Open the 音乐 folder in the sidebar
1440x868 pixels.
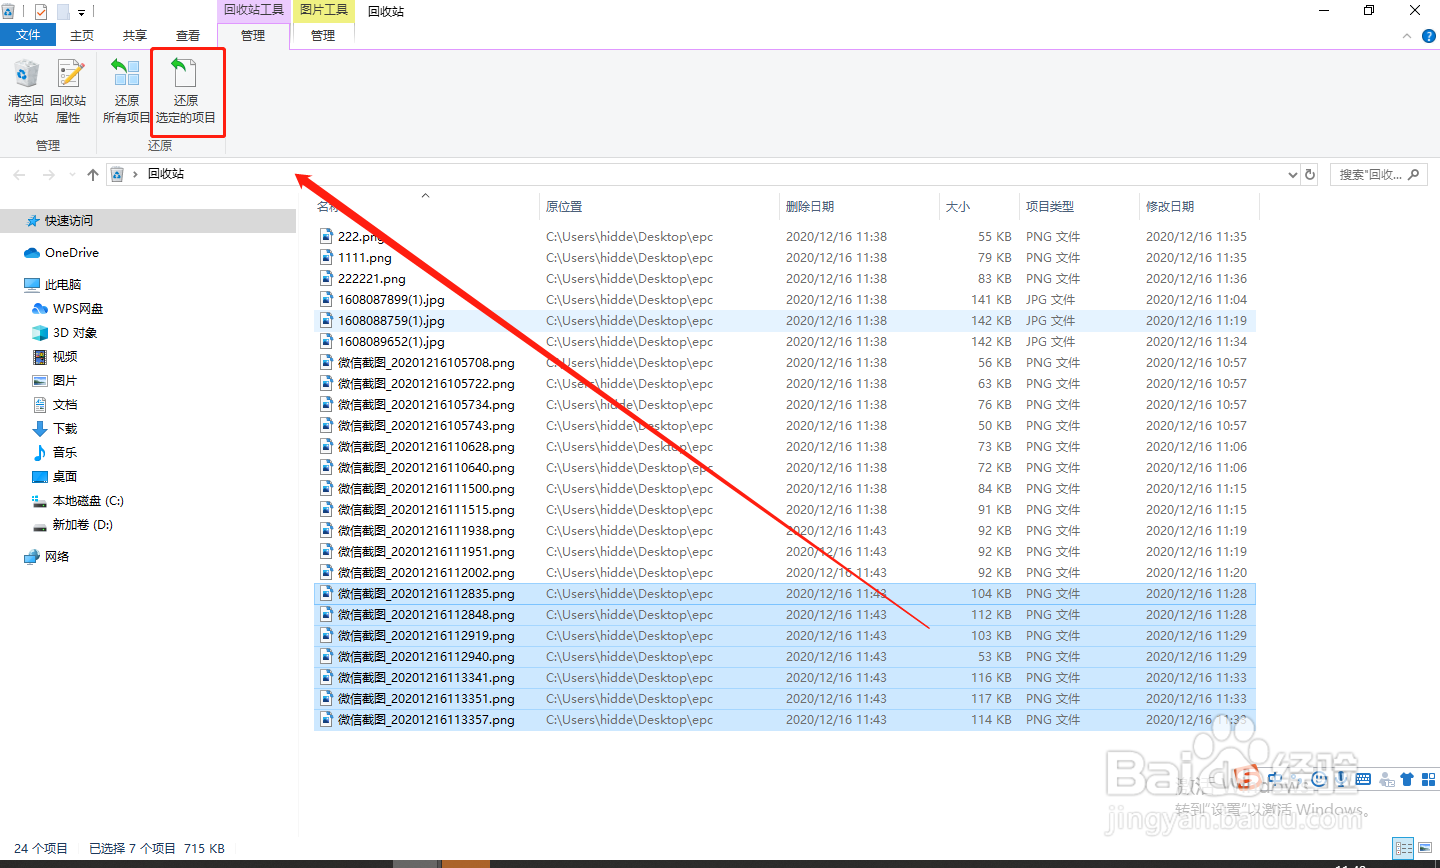pos(65,453)
